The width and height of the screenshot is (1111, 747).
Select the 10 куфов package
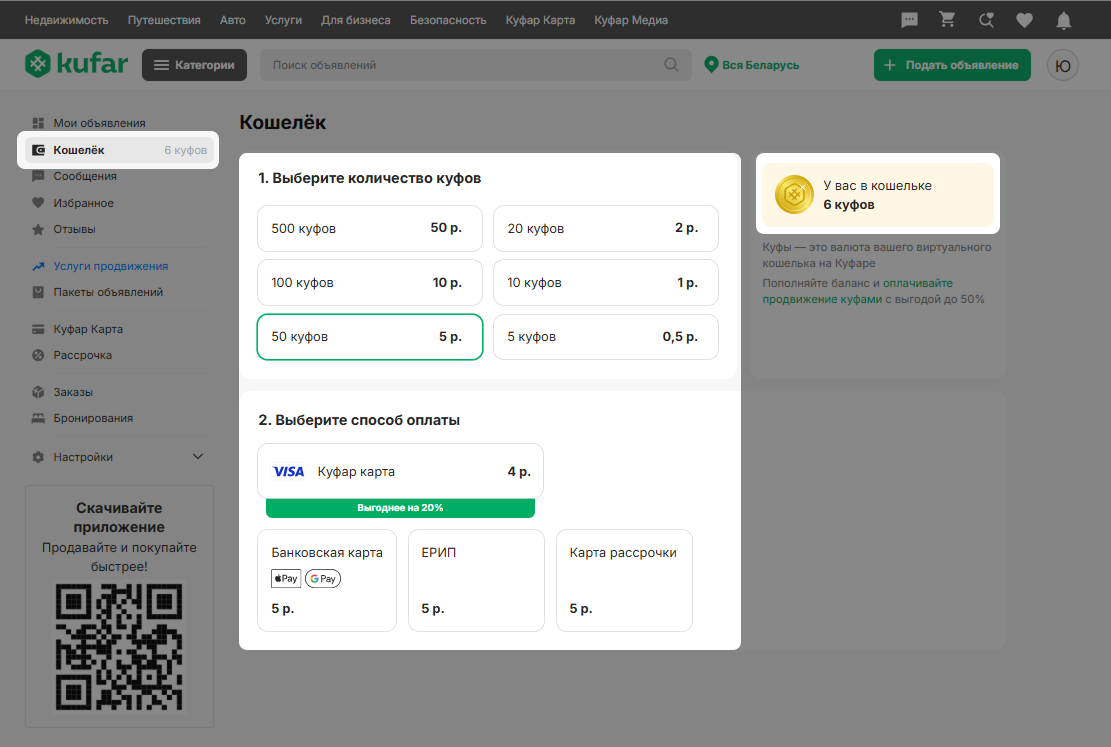click(606, 282)
